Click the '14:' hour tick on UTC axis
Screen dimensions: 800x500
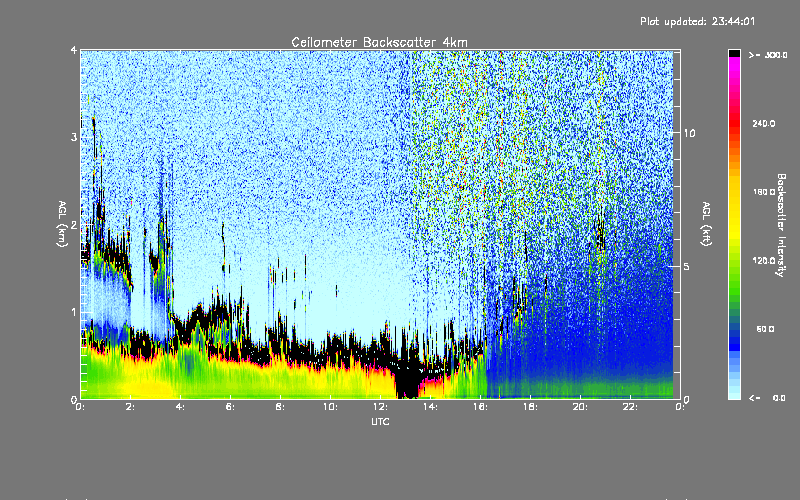point(431,407)
